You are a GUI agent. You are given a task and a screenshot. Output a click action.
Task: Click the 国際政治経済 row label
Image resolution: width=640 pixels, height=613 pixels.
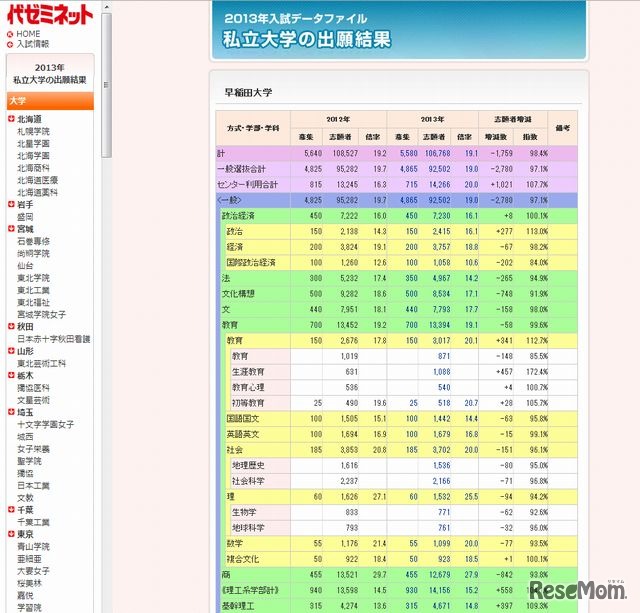coord(251,262)
